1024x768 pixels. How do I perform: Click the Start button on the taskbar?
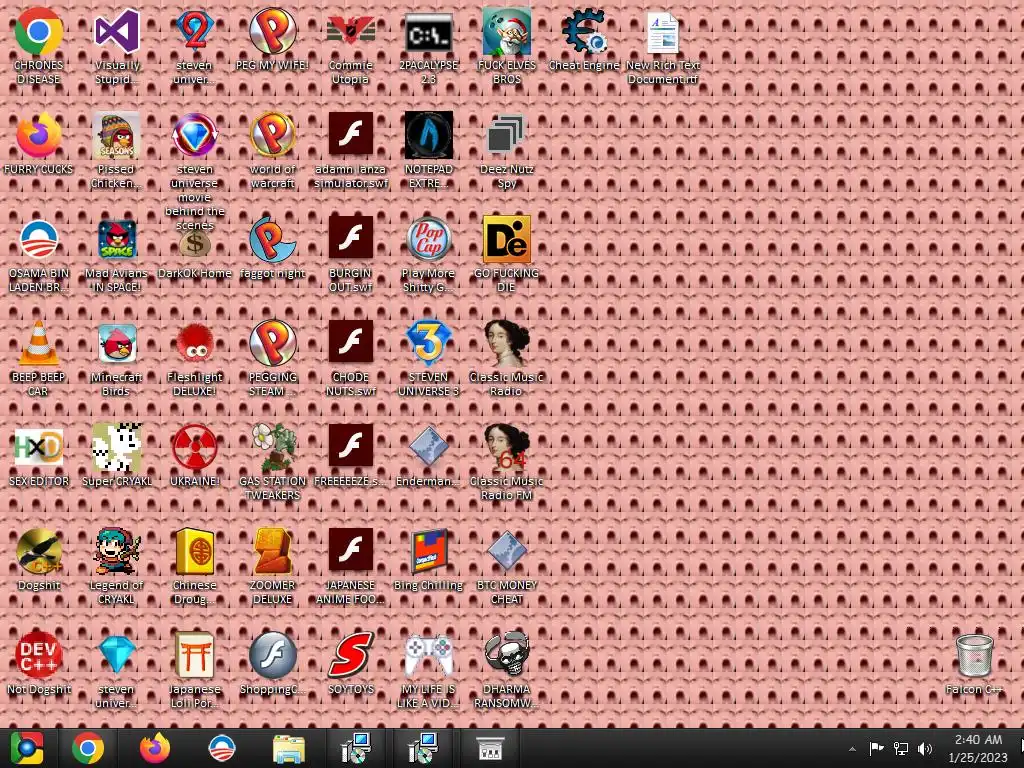point(27,748)
